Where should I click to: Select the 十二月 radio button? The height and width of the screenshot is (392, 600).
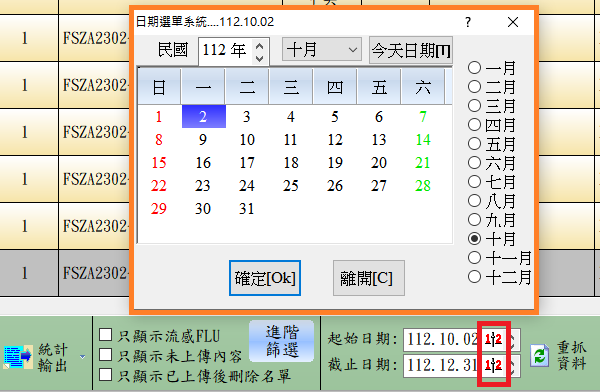474,276
